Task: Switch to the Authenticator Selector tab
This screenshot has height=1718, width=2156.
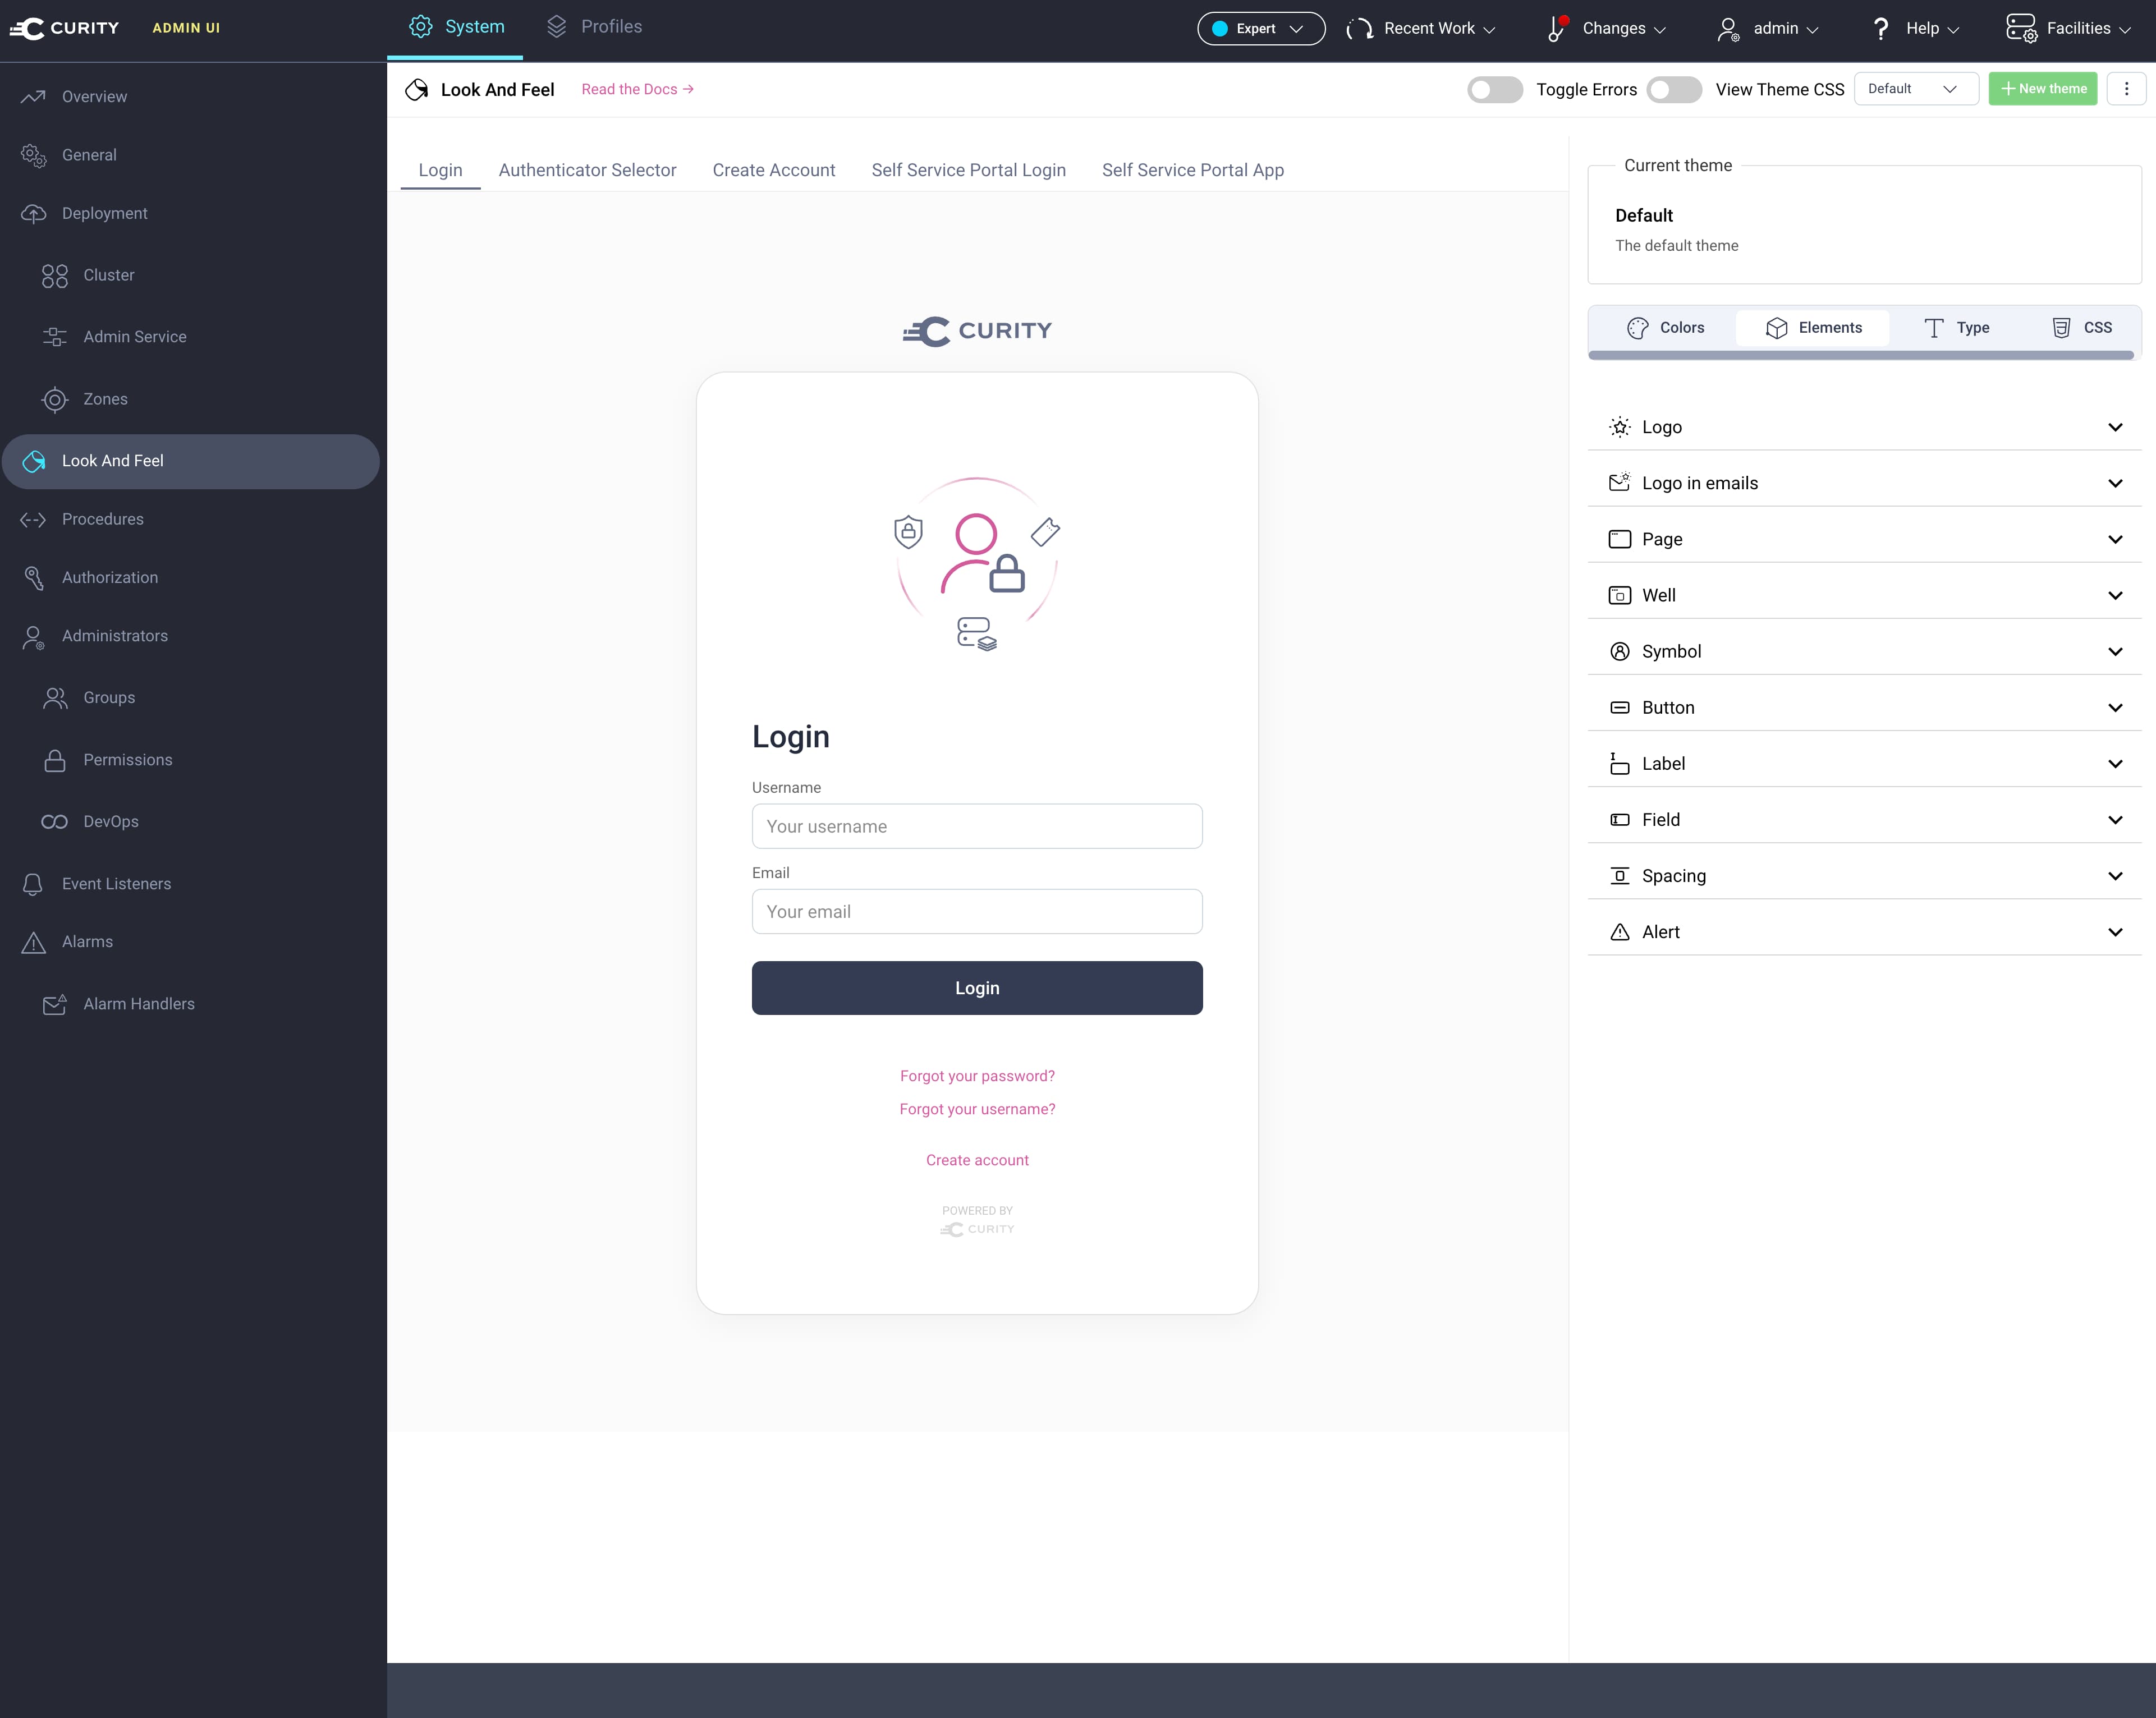Action: click(587, 170)
